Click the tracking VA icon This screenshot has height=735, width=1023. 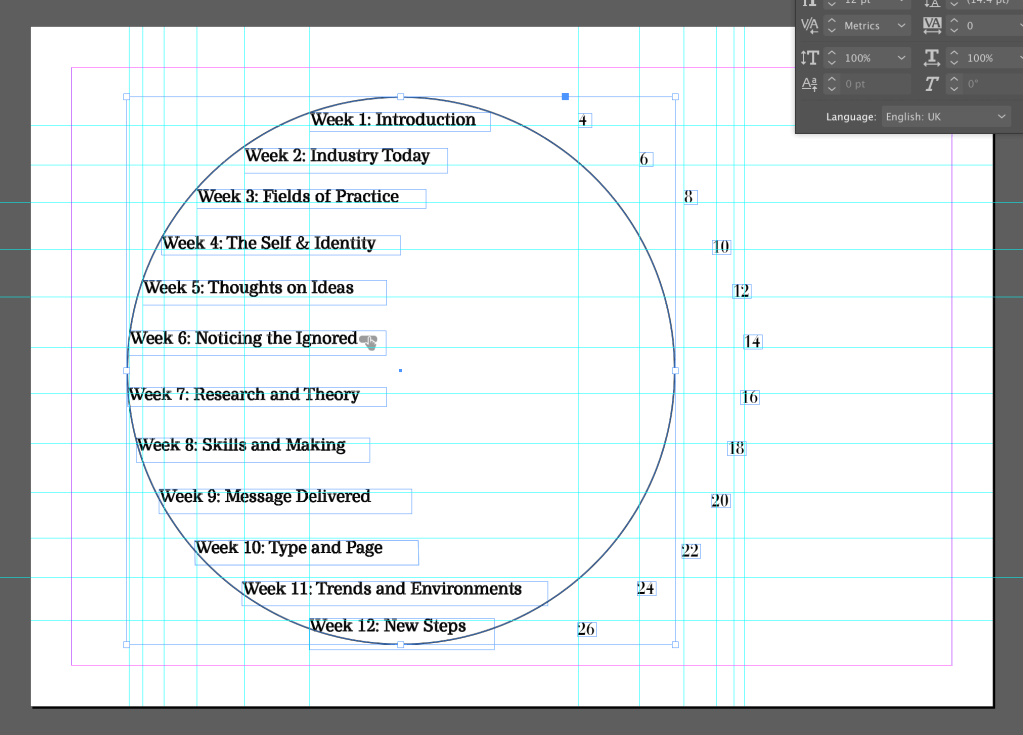[932, 26]
